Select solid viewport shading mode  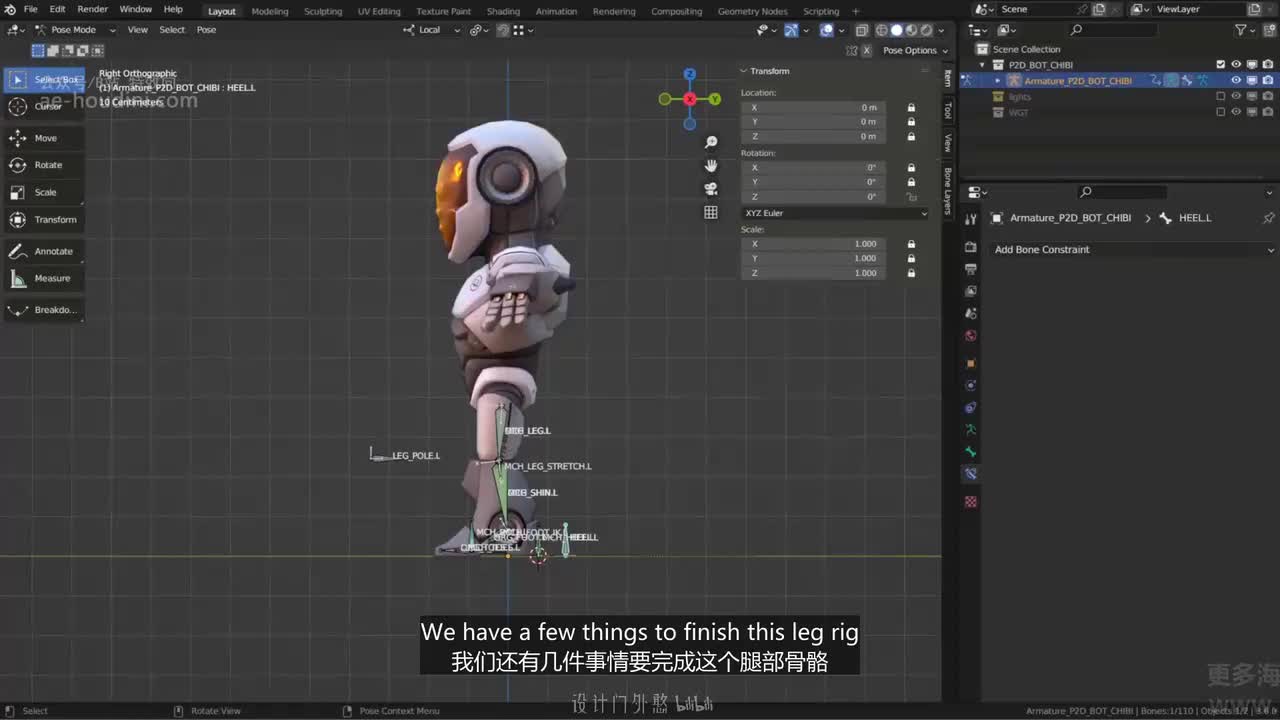pyautogui.click(x=897, y=30)
